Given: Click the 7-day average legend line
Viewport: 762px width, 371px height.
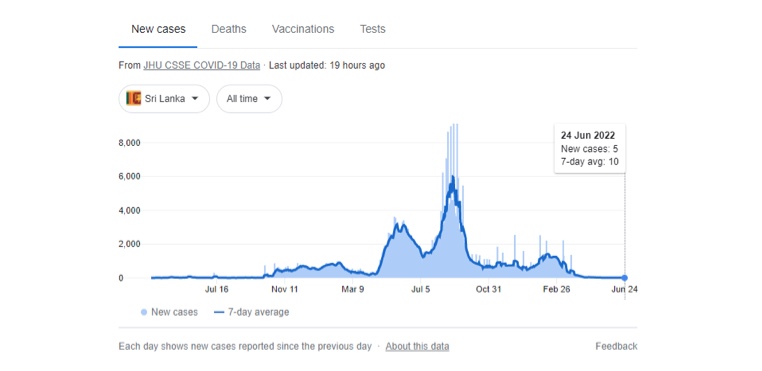Looking at the screenshot, I should [219, 312].
